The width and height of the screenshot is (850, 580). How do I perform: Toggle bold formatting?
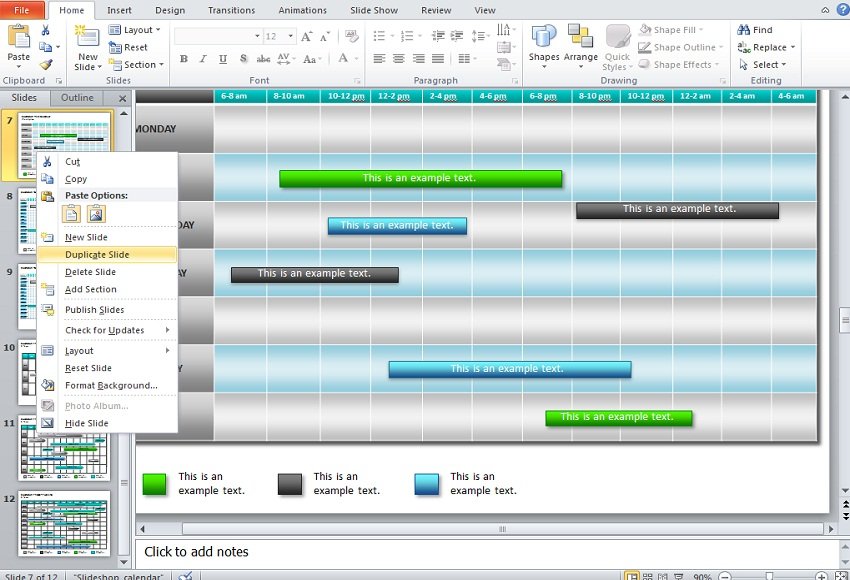coord(184,59)
